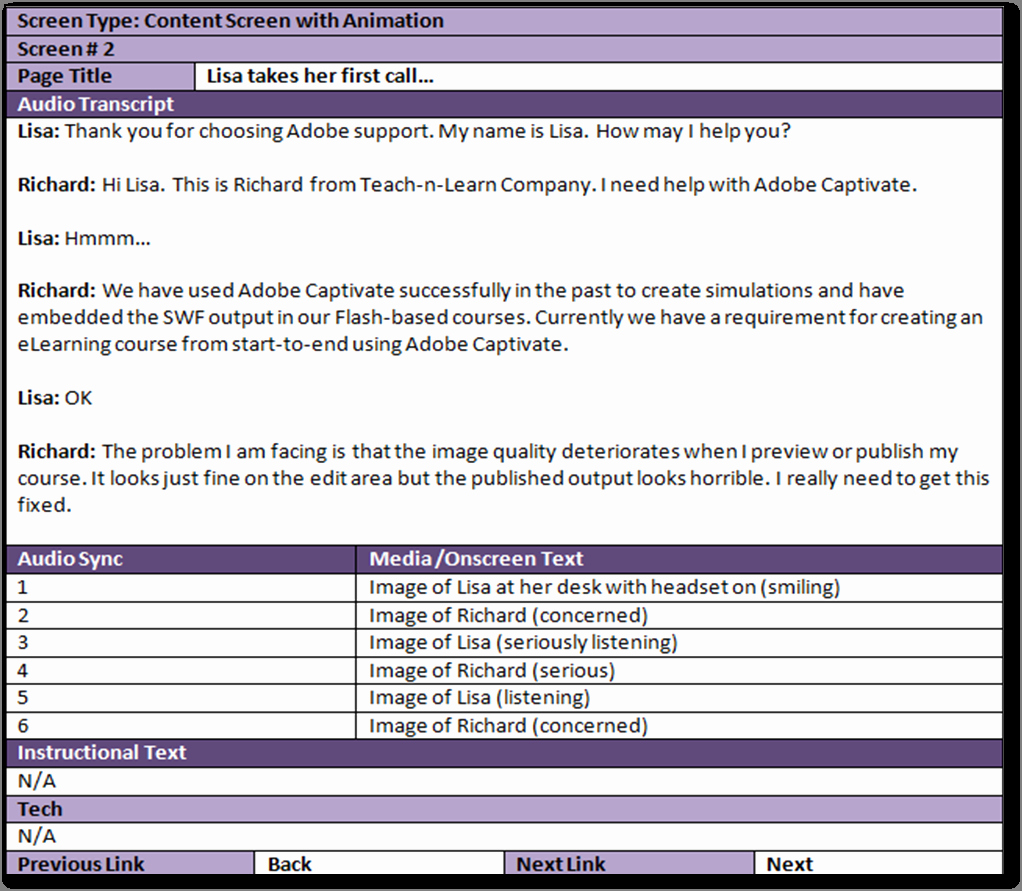Select the 'Back' value cell
1022x891 pixels.
pos(379,864)
